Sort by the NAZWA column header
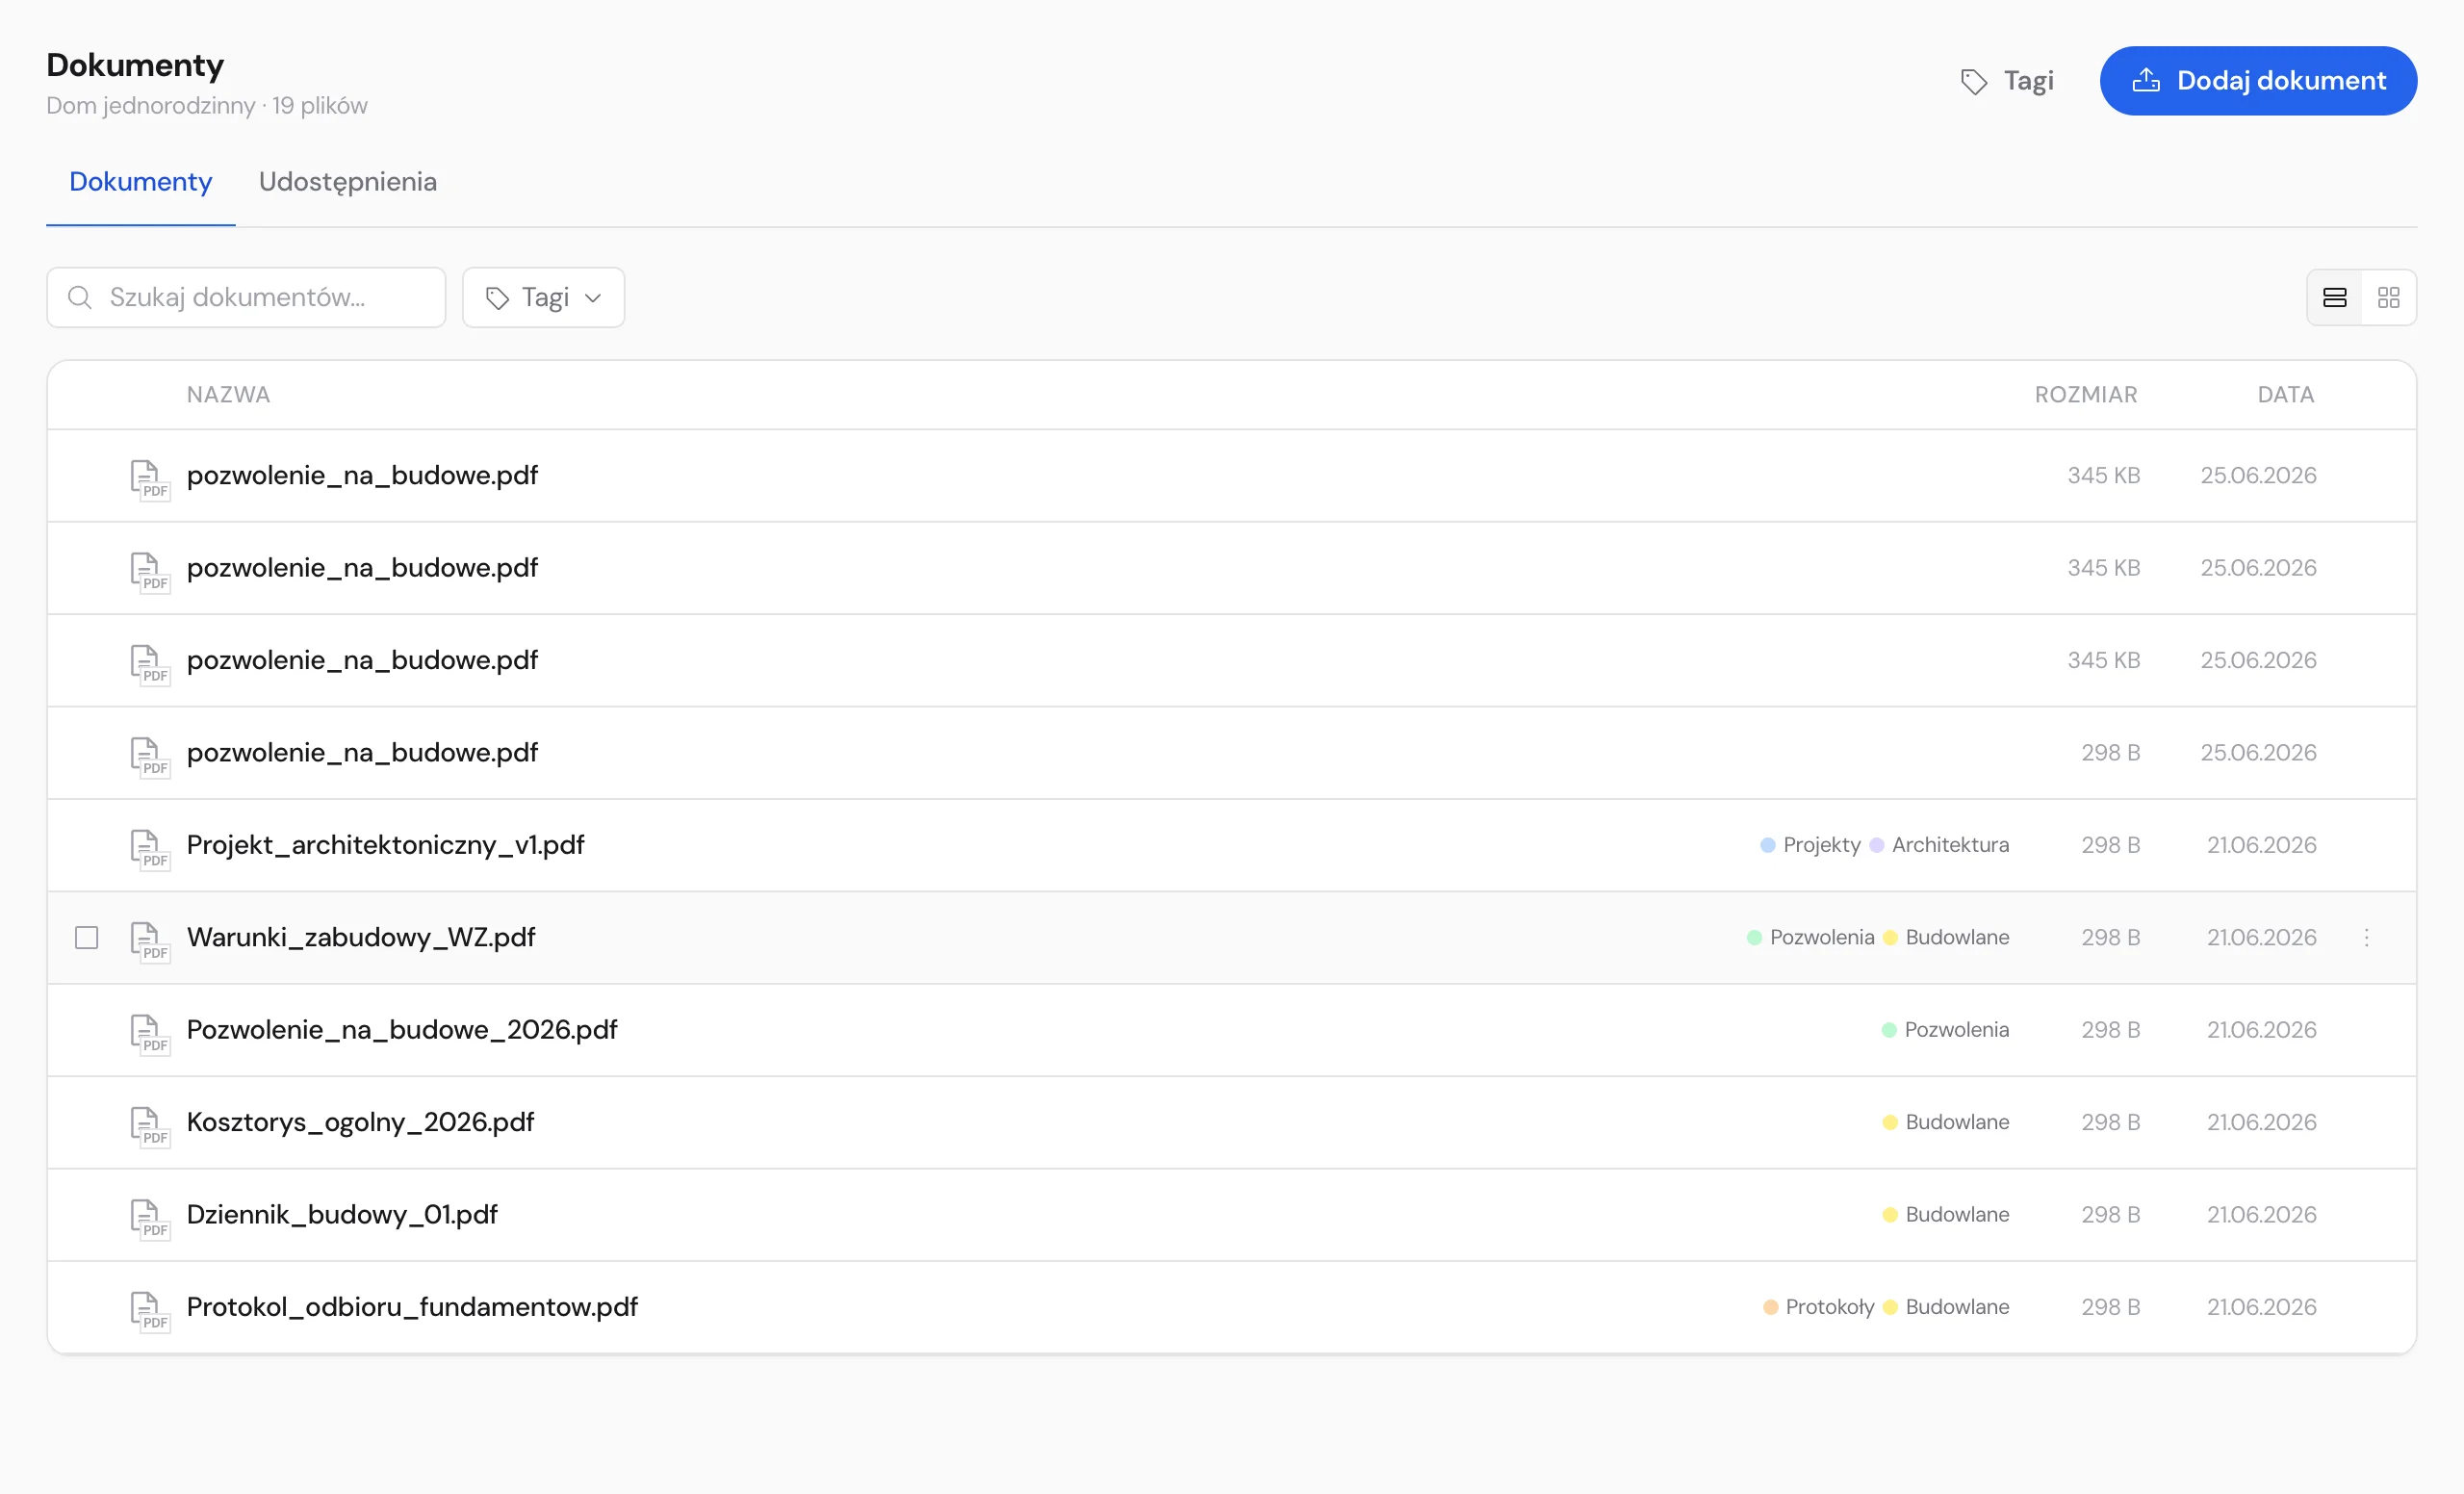The image size is (2464, 1494). 228,394
